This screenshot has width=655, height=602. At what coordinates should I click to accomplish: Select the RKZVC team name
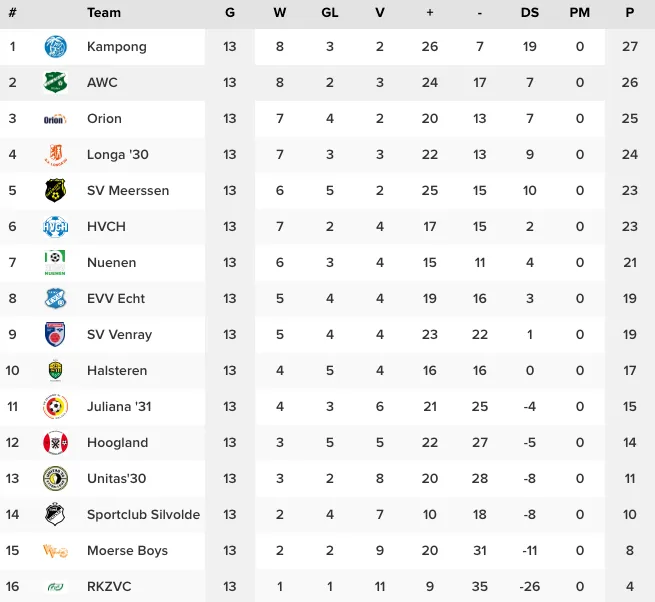(109, 587)
